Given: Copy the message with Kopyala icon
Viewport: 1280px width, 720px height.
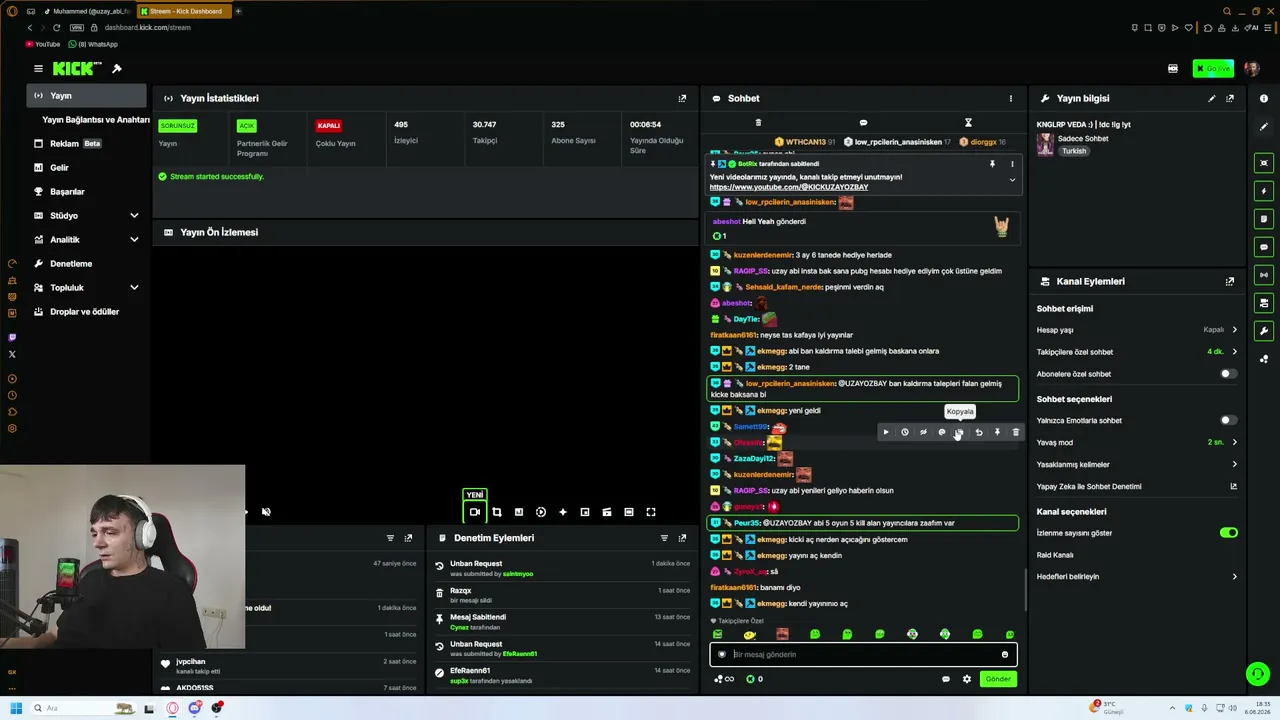Looking at the screenshot, I should [x=960, y=432].
